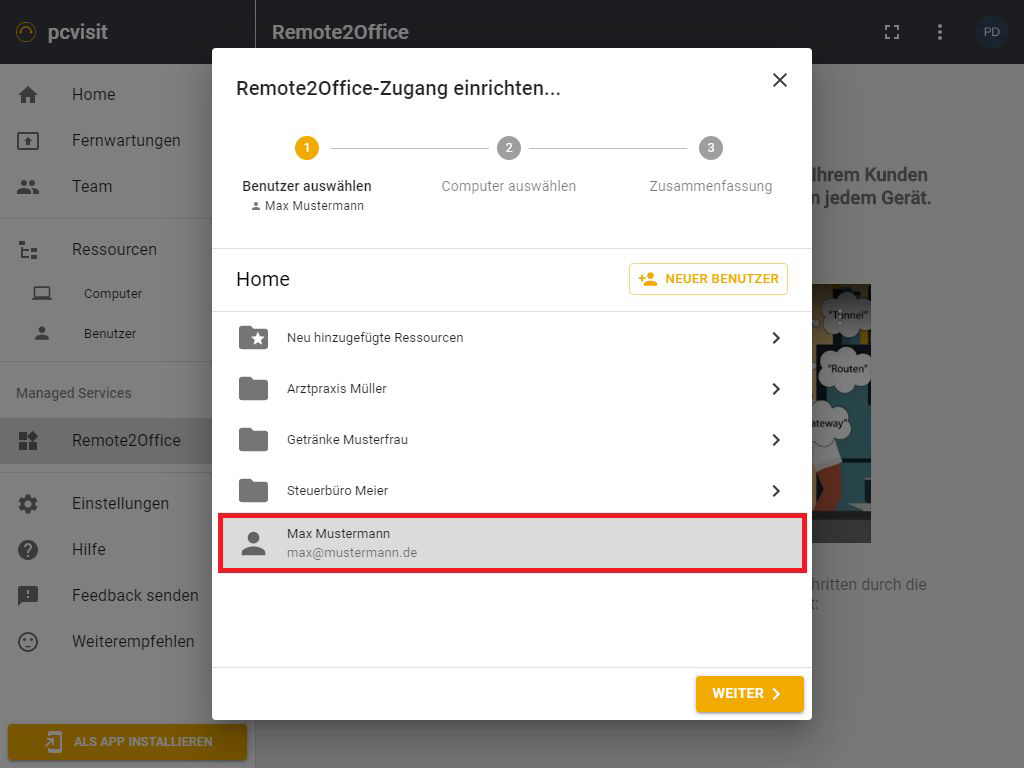Click the PD user avatar
Viewport: 1024px width, 768px height.
pyautogui.click(x=991, y=32)
